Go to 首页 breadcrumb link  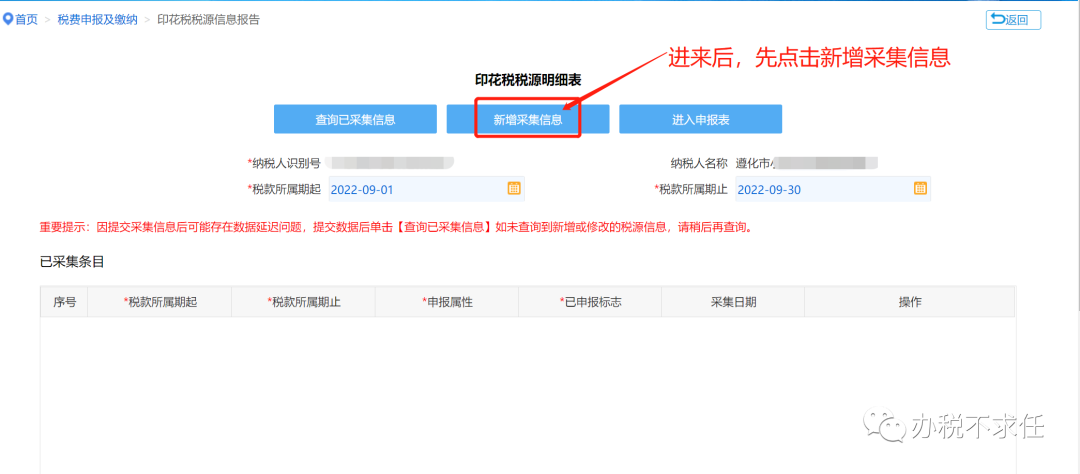pos(27,20)
